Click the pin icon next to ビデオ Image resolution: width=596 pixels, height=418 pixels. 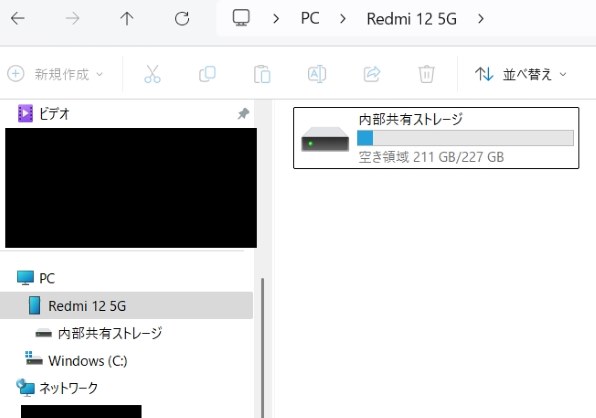pos(243,113)
